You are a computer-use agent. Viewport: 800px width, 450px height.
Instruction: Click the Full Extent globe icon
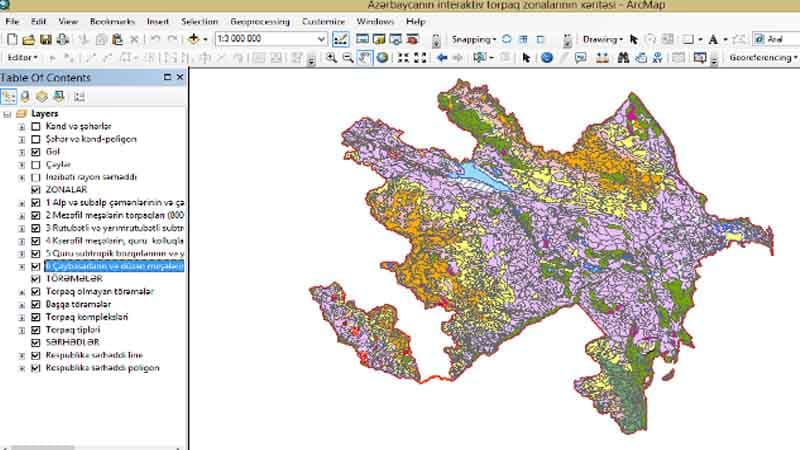click(382, 58)
